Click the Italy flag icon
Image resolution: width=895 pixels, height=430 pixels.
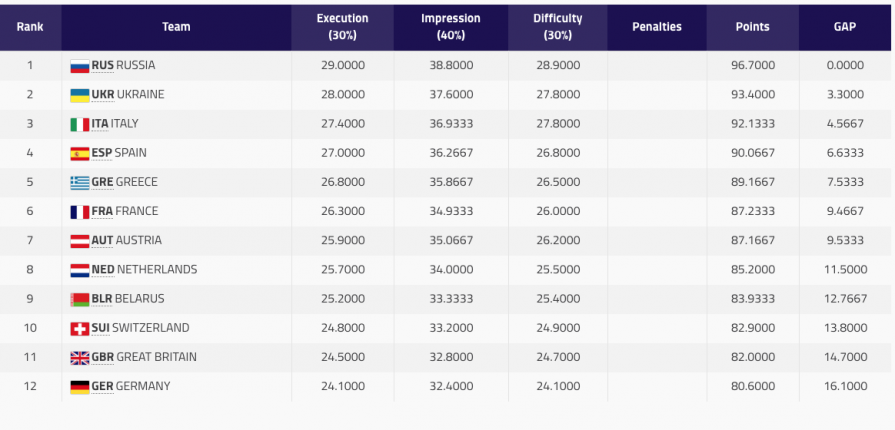click(80, 124)
